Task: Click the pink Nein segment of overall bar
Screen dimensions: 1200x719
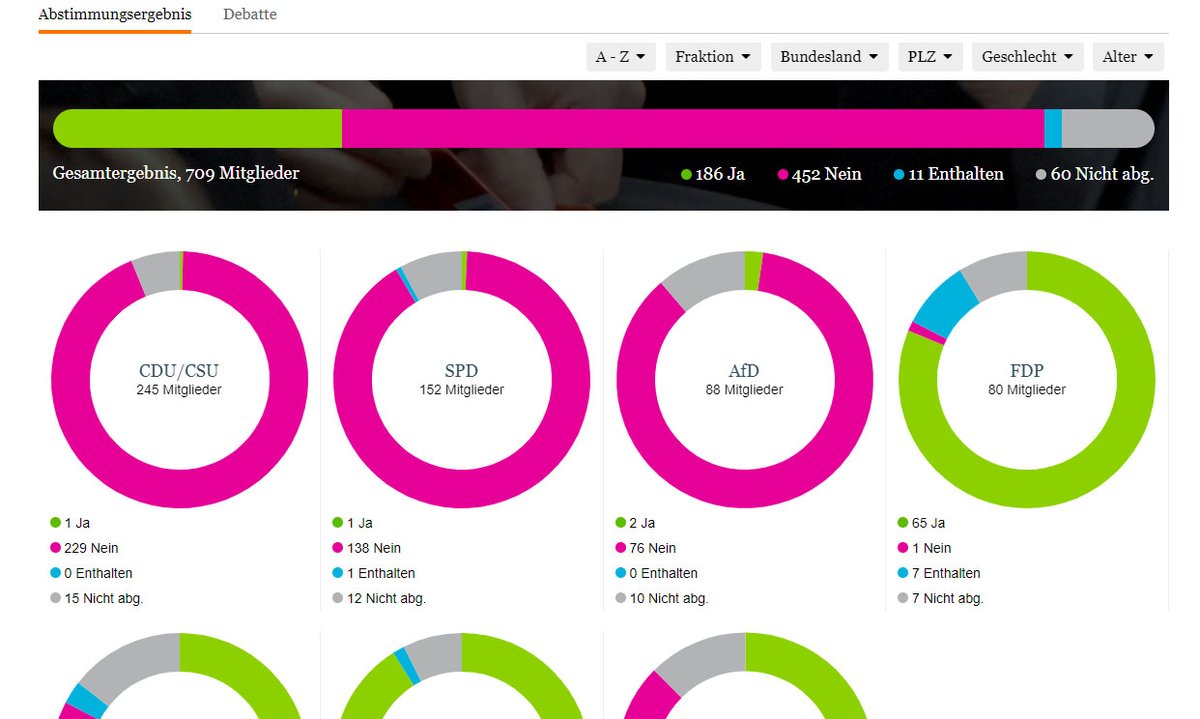Action: 693,129
